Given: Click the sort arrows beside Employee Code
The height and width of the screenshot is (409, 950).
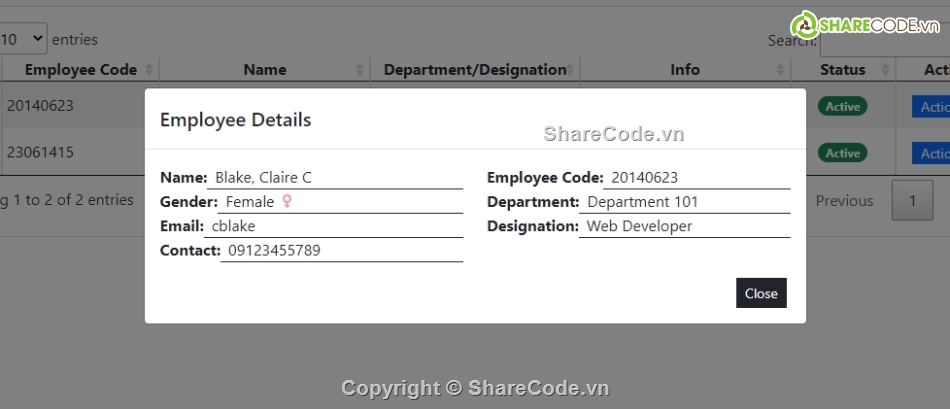Looking at the screenshot, I should [149, 70].
